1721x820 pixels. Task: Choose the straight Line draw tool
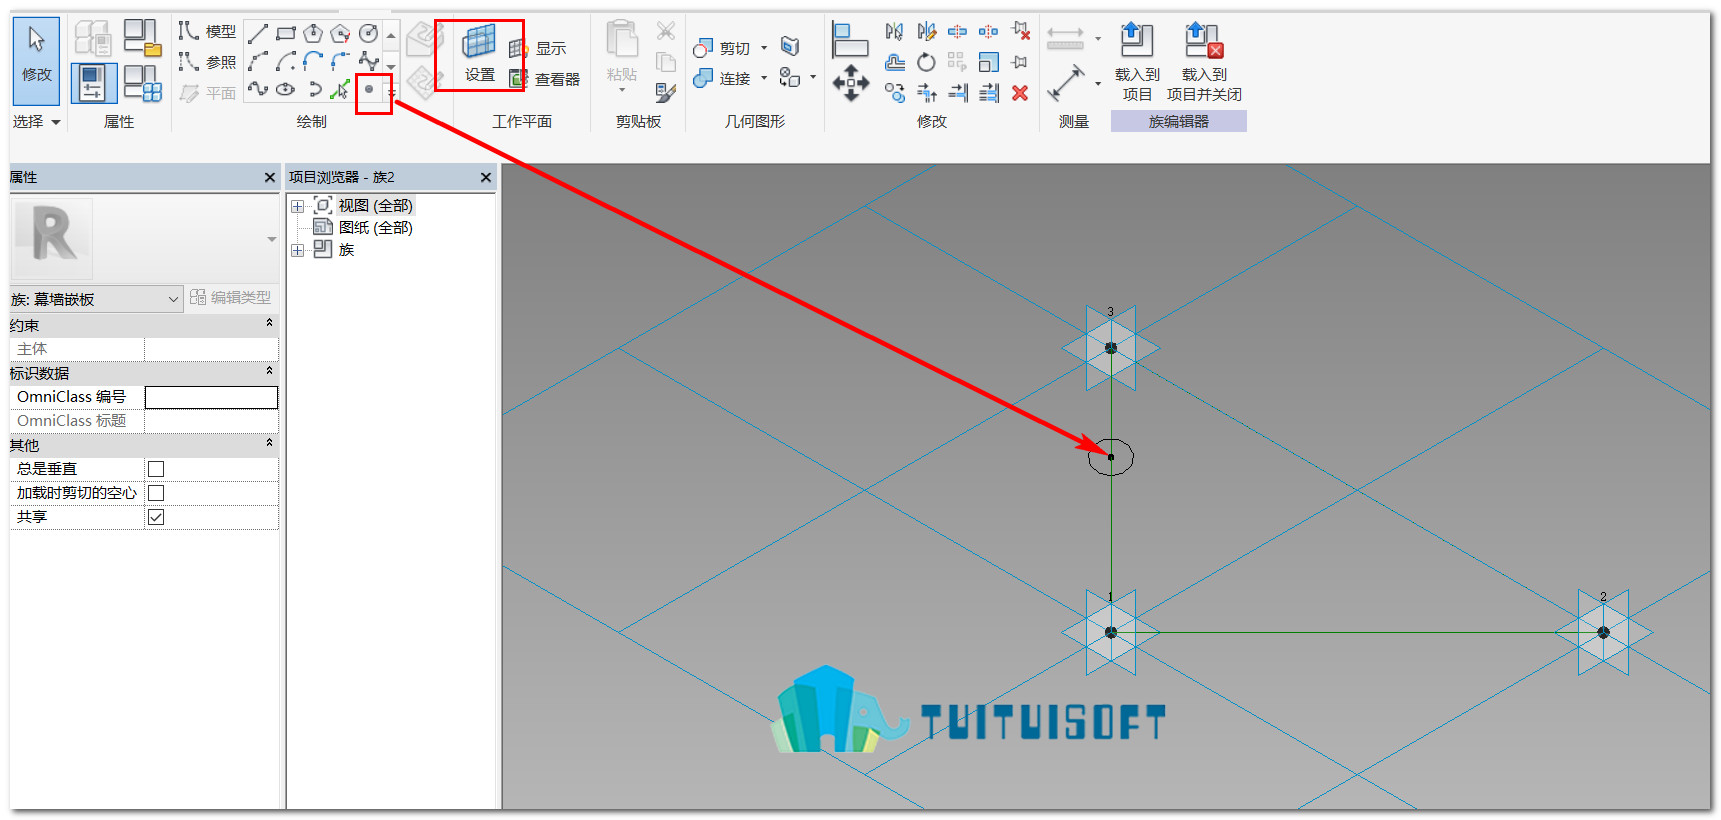coord(258,34)
